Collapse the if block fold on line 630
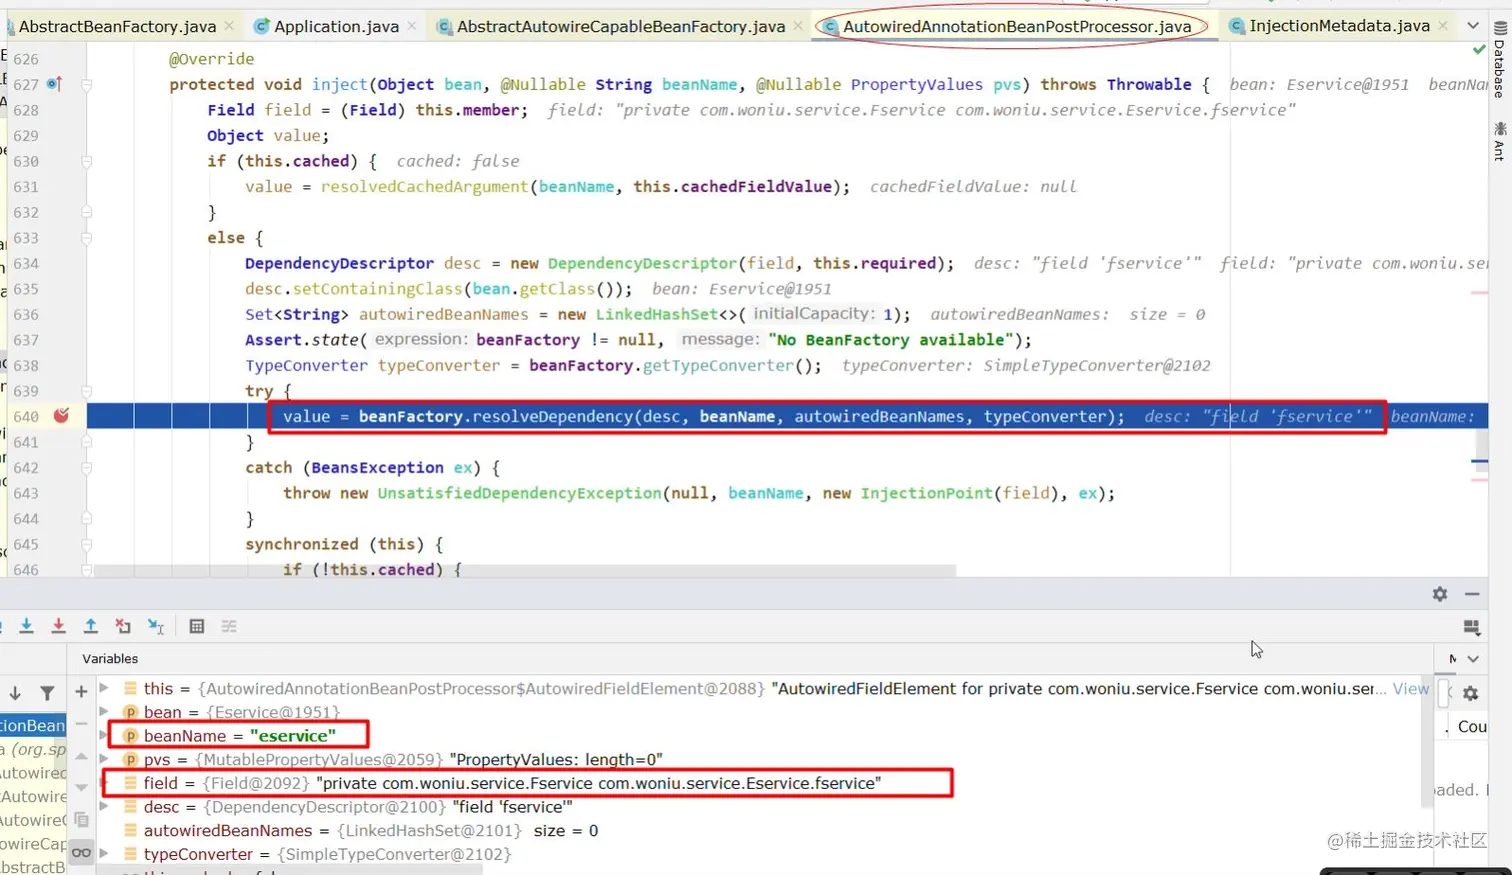 (86, 161)
